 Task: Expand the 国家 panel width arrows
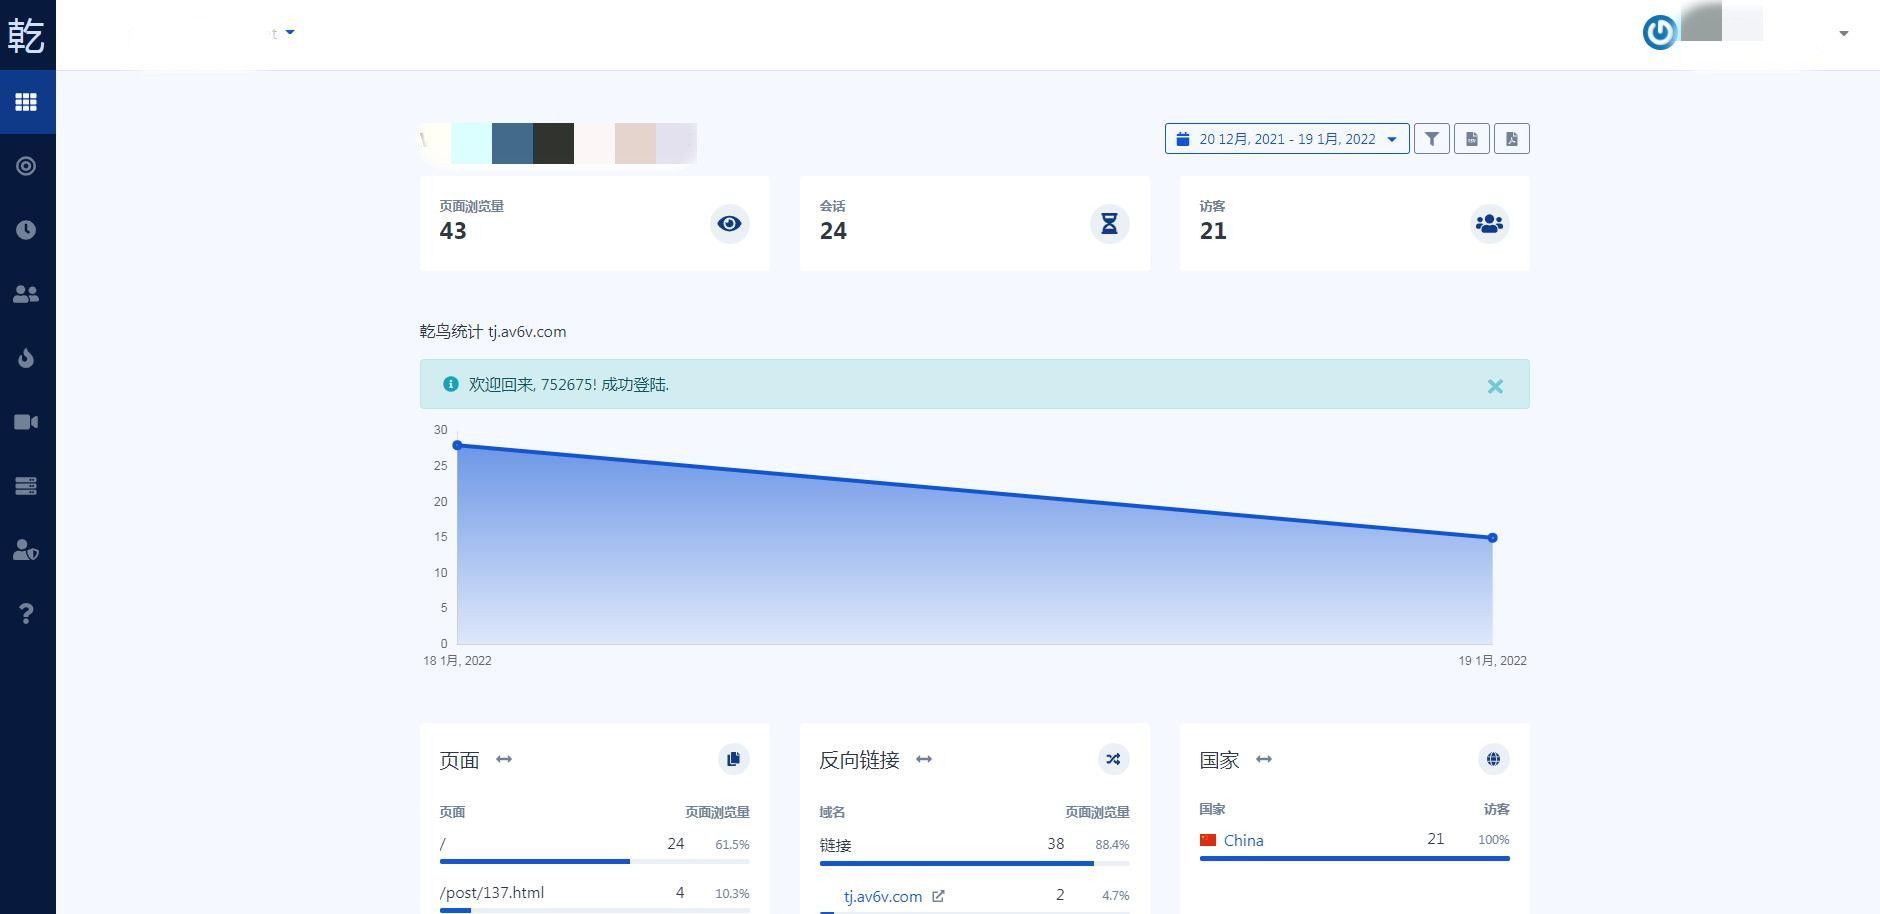[x=1264, y=759]
